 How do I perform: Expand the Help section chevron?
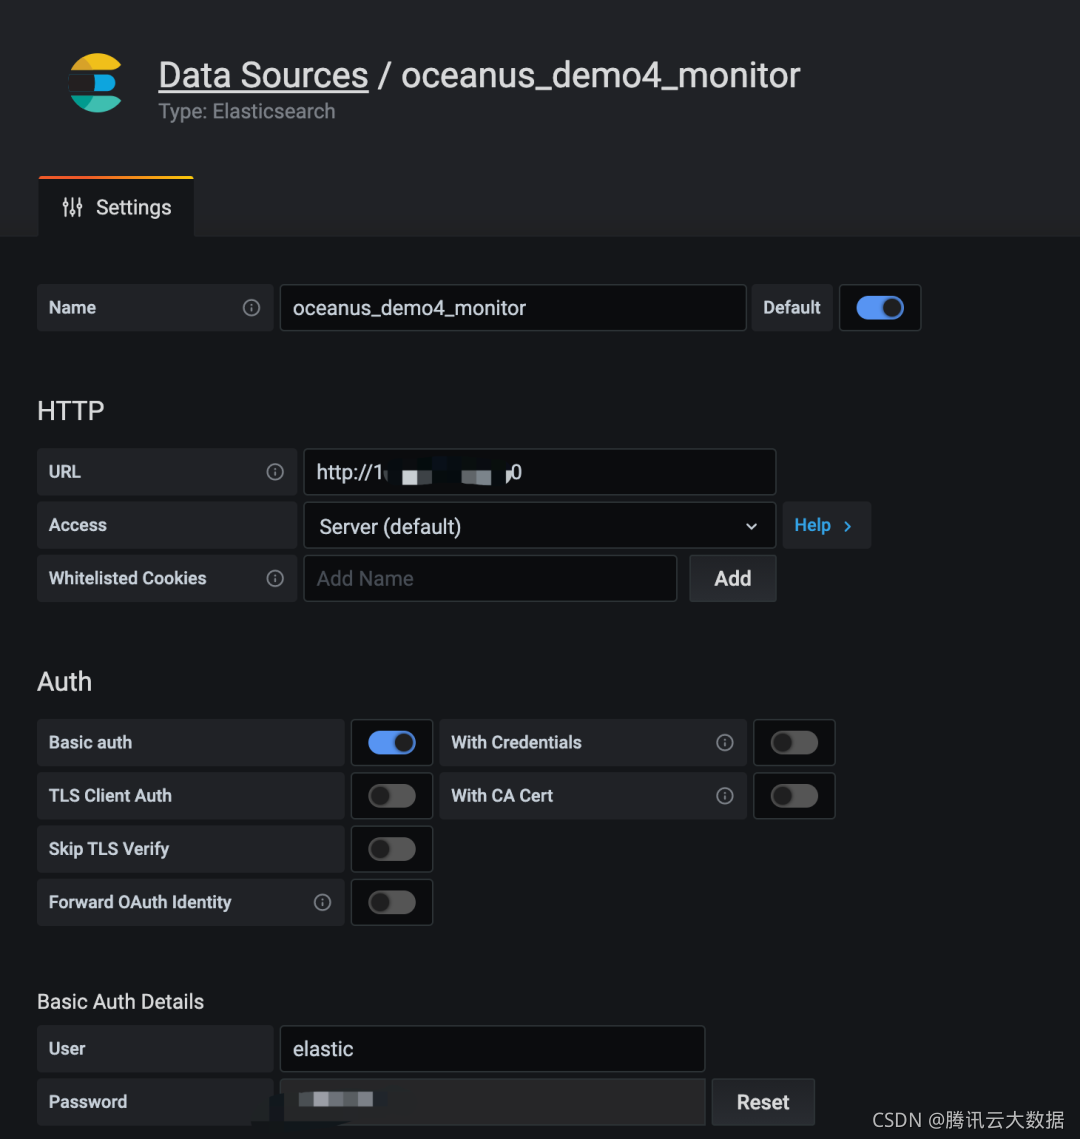pyautogui.click(x=848, y=526)
